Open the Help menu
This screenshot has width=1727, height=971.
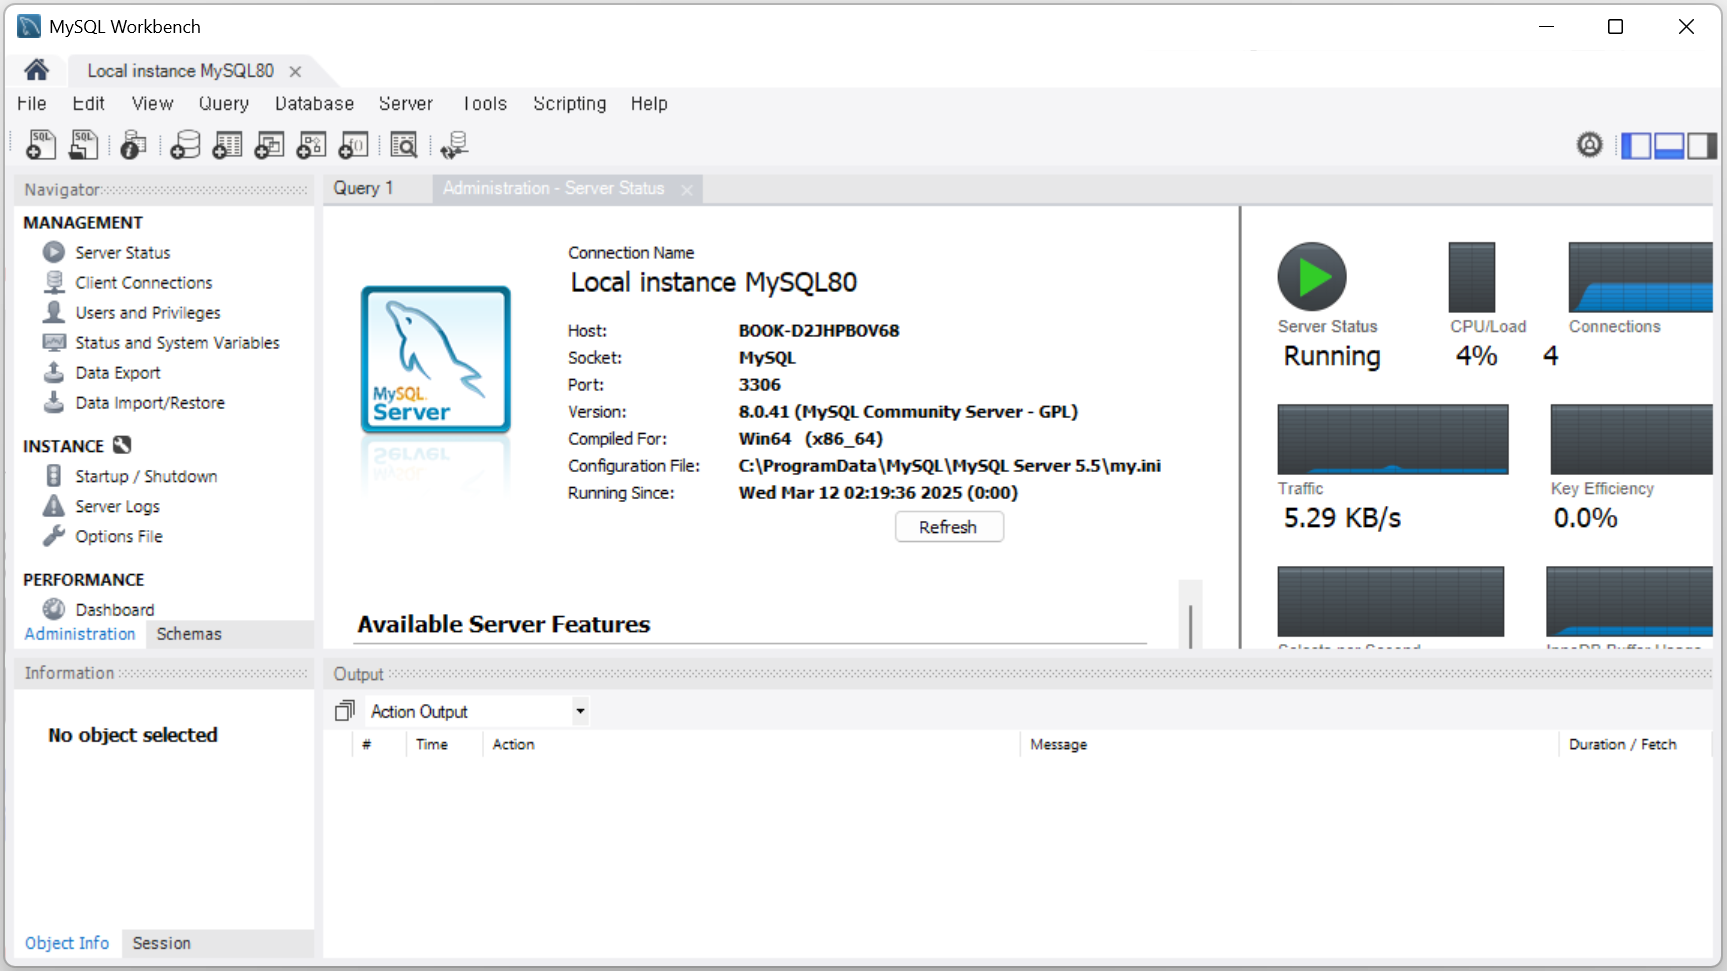[648, 103]
